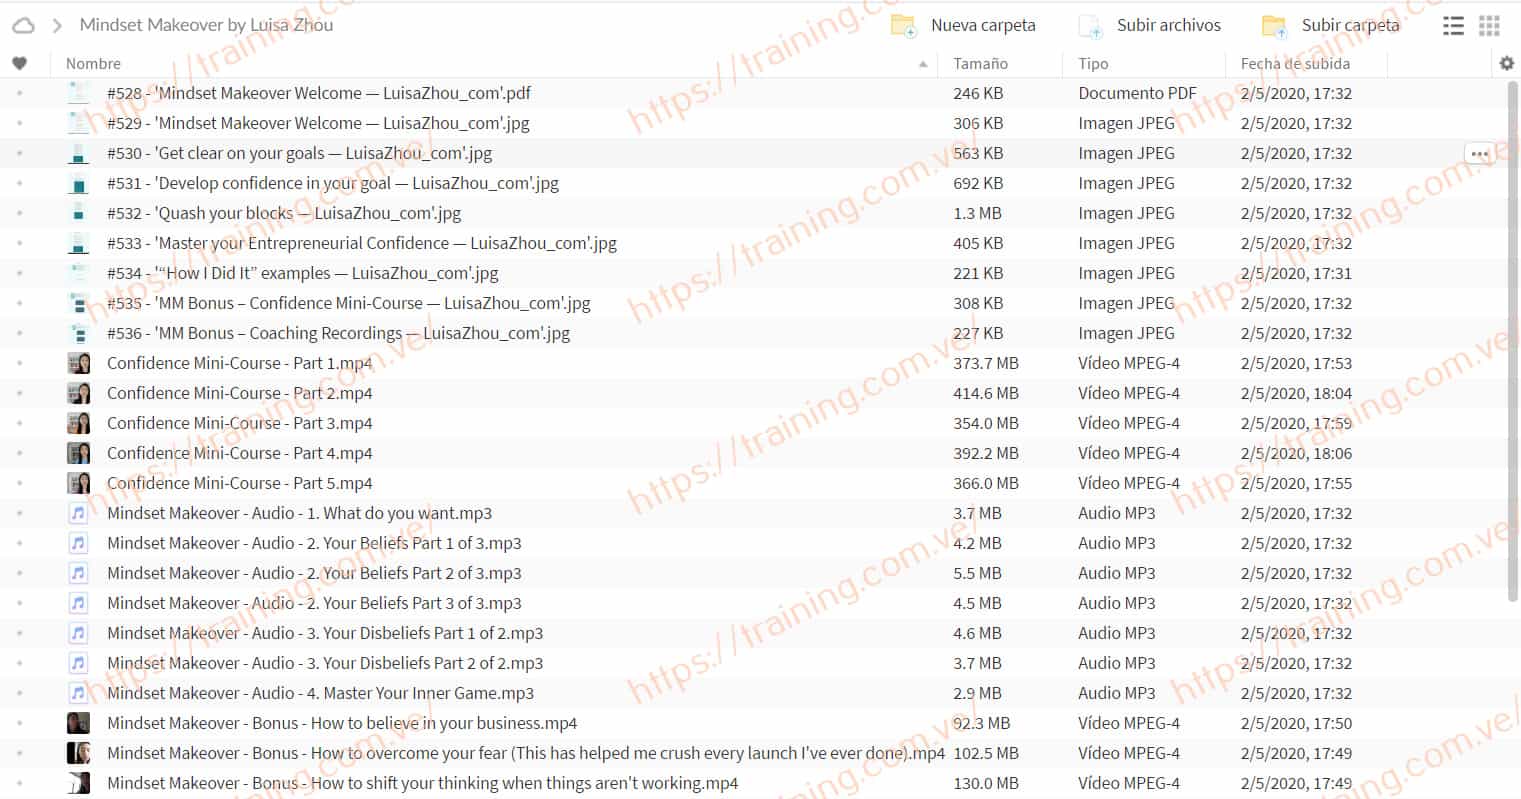
Task: Click the image icon of #529 Mindset Makeover Welcome
Action: 78,123
